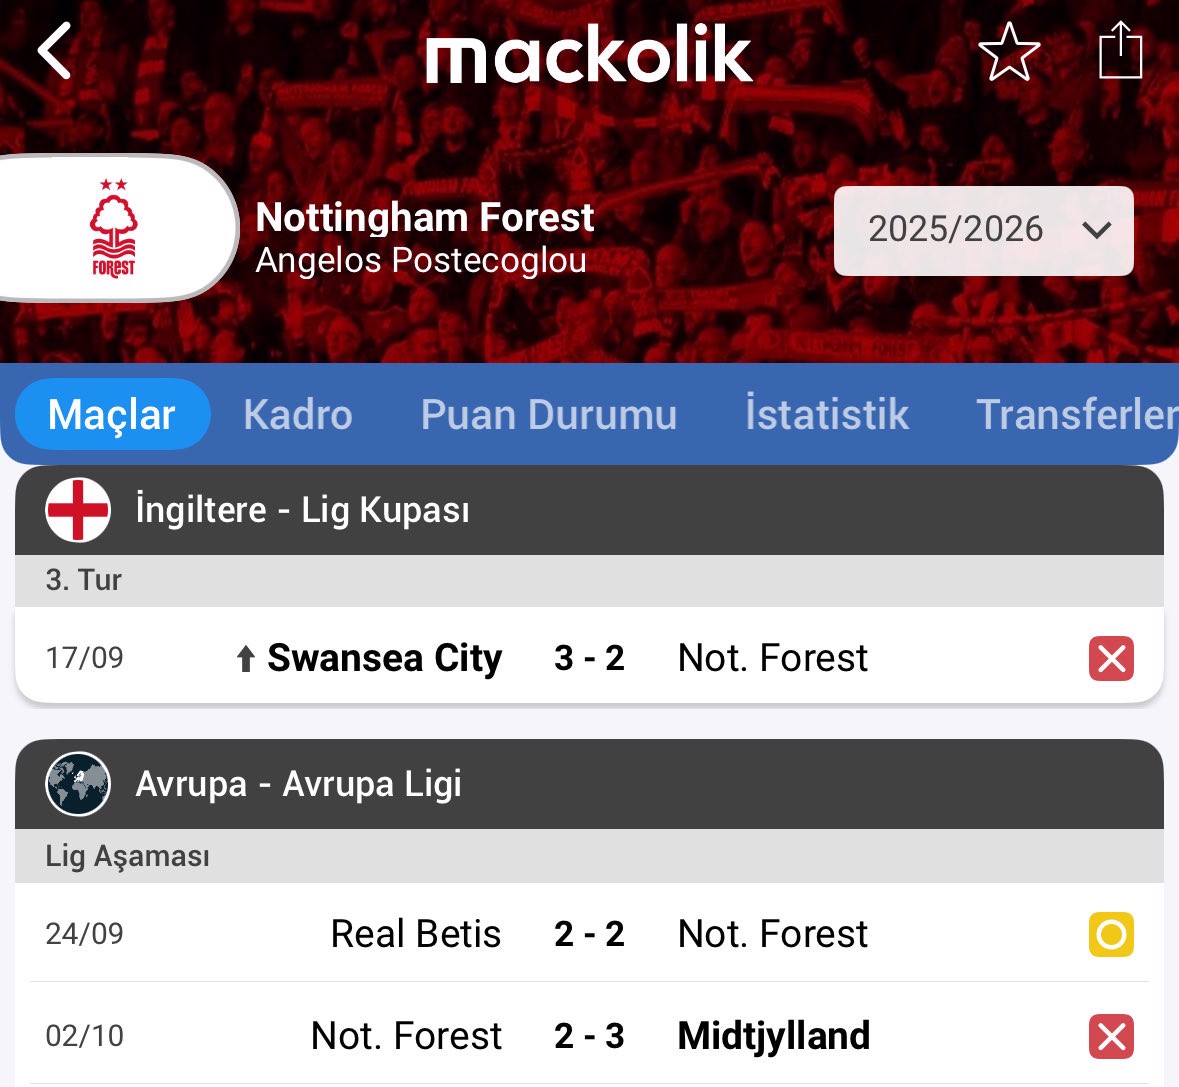Tap the back arrow icon

pyautogui.click(x=55, y=51)
